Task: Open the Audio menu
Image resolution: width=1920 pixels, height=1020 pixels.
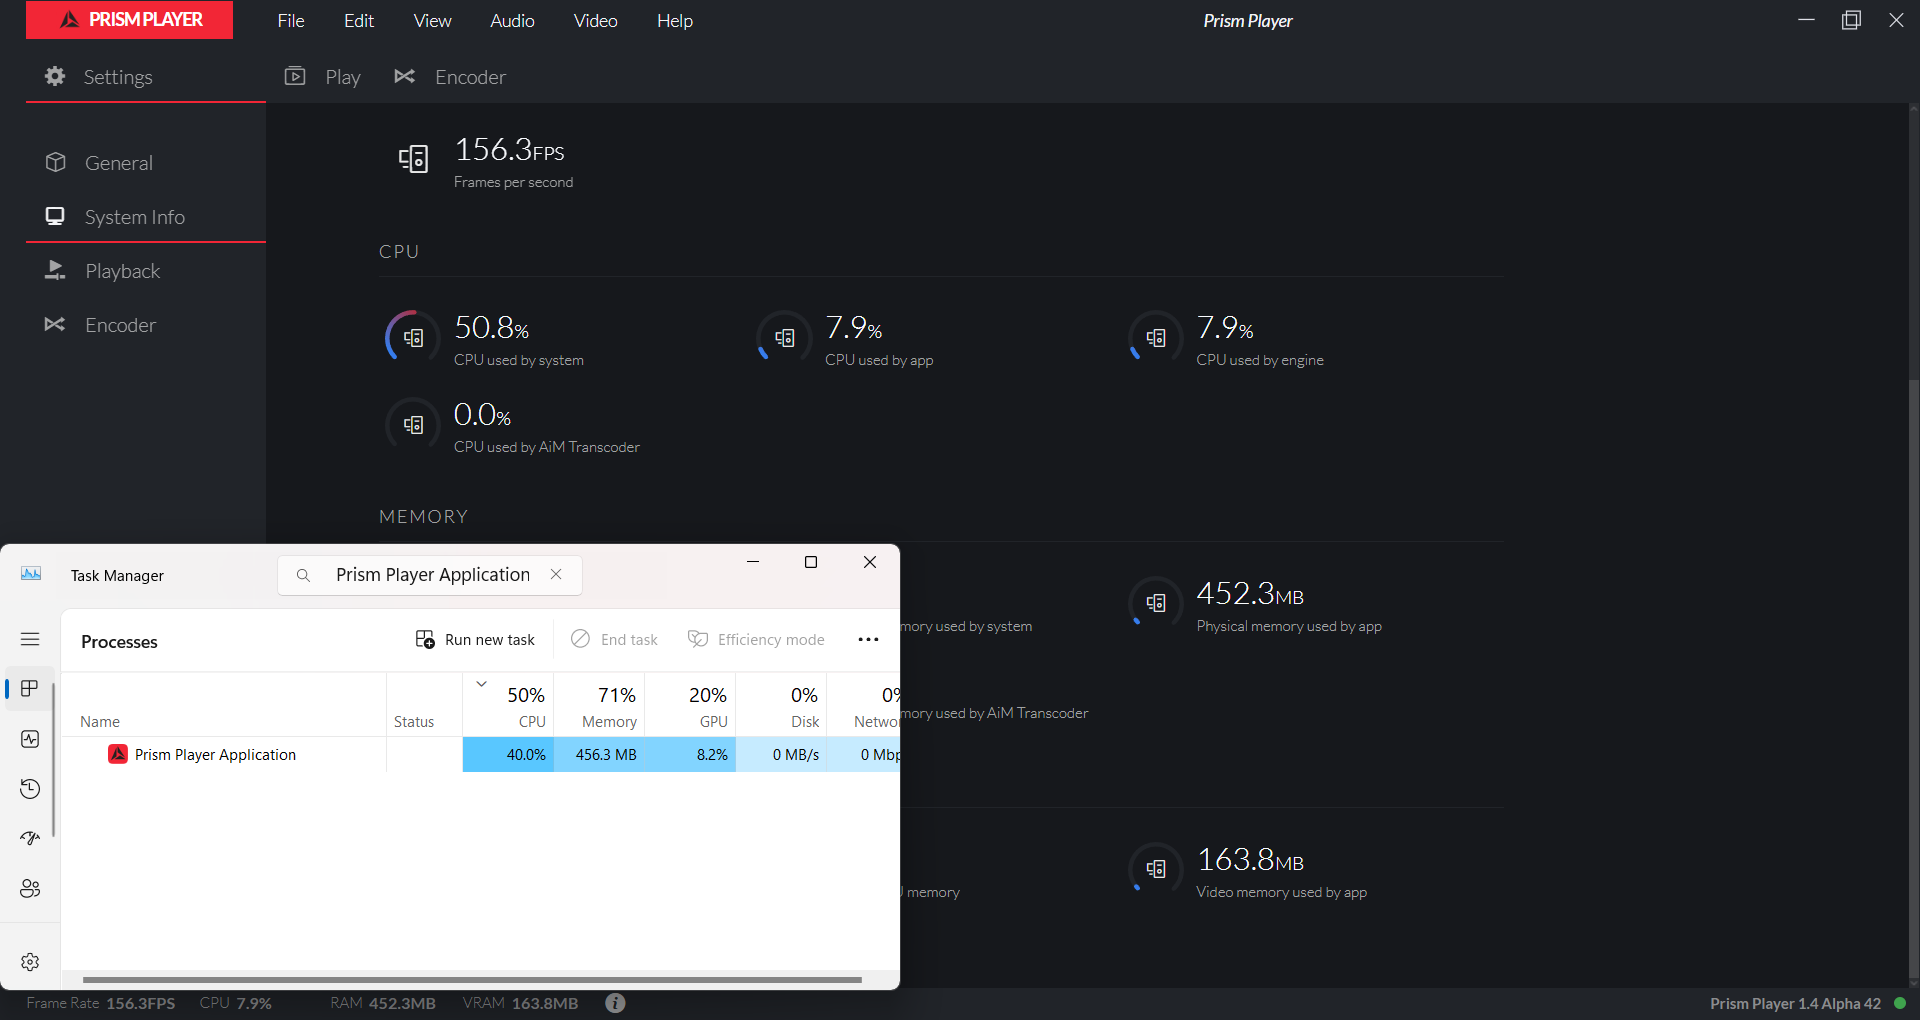Action: pyautogui.click(x=512, y=21)
